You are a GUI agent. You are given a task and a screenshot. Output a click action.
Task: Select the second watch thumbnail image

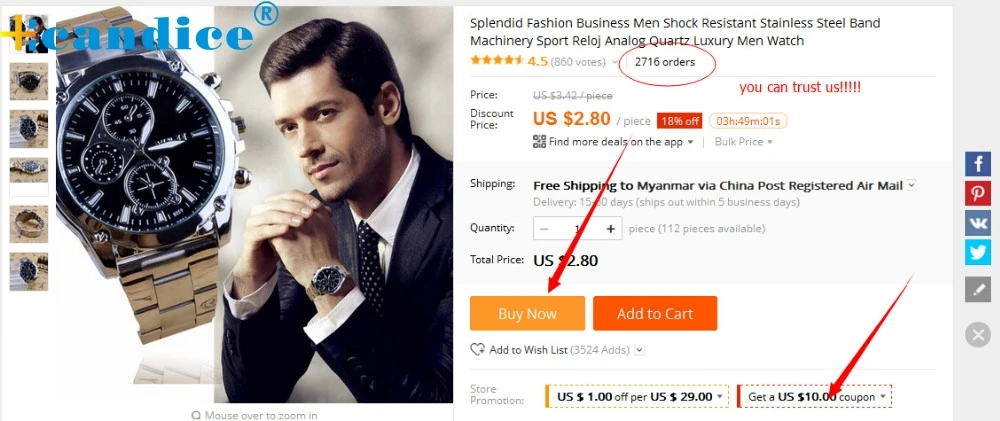(x=29, y=81)
